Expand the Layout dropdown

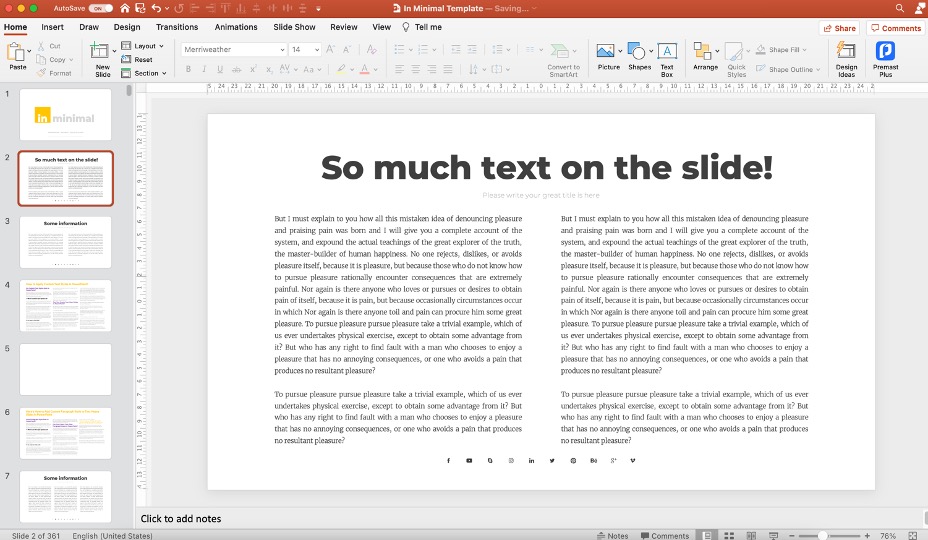pos(161,46)
